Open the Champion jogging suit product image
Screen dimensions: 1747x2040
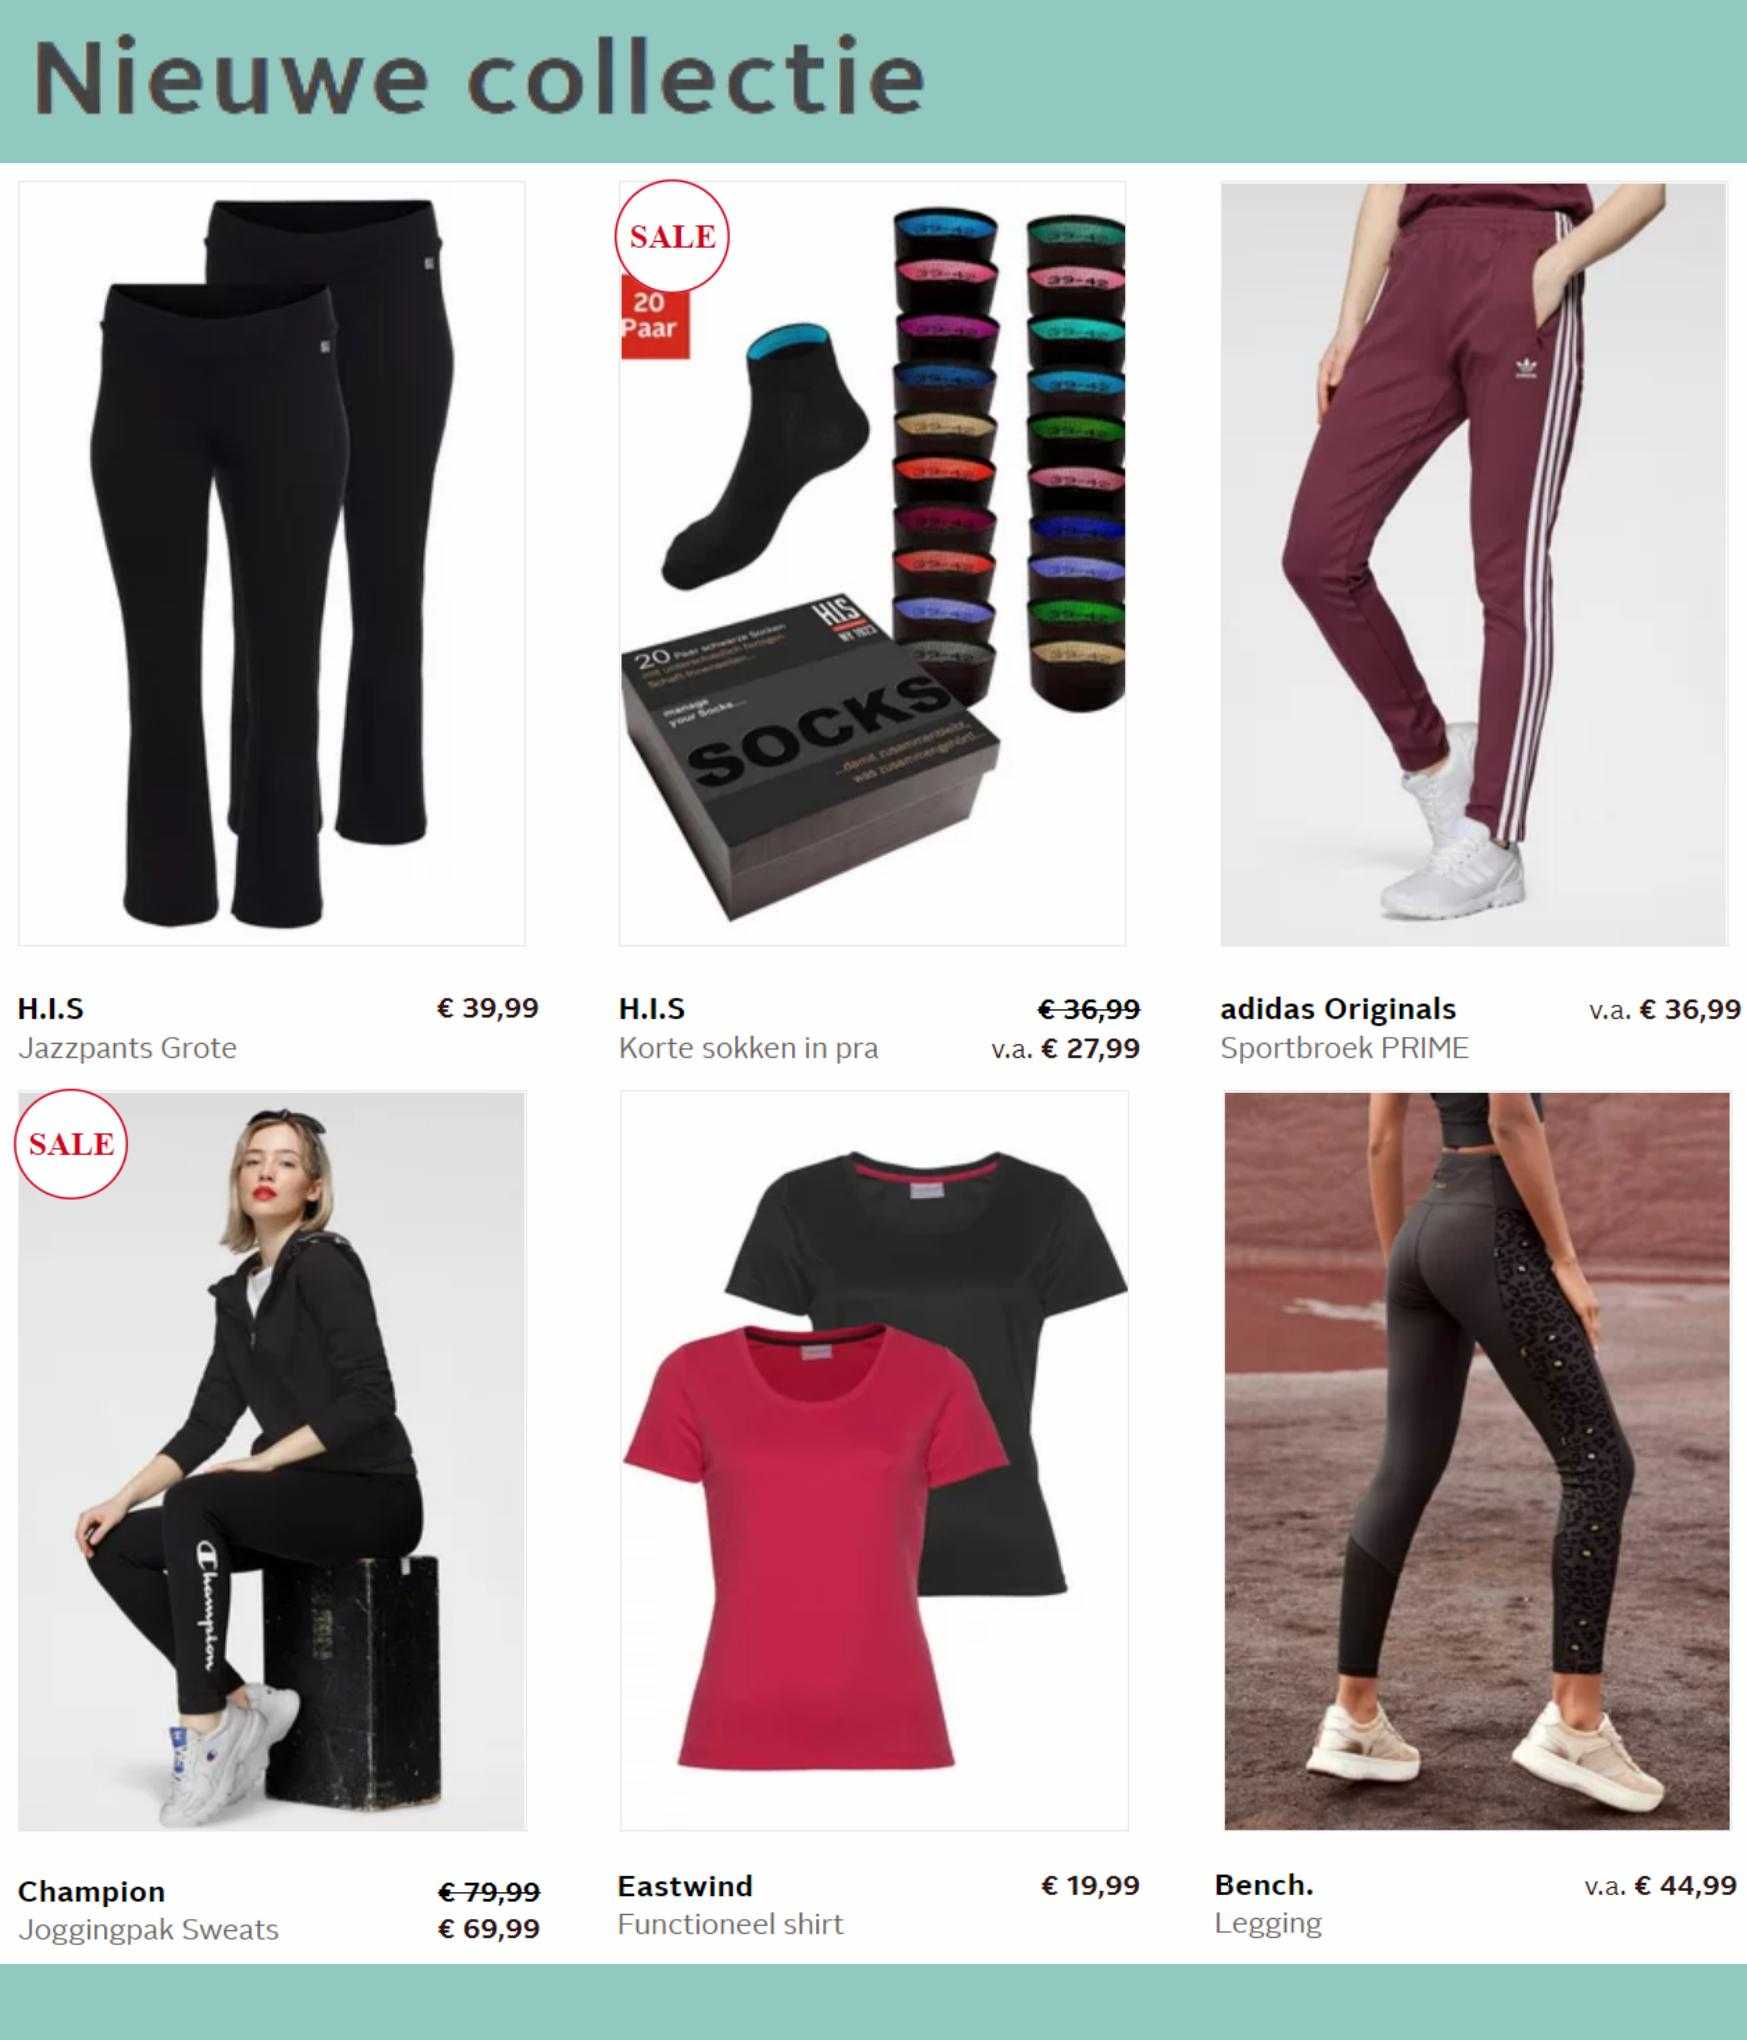pos(272,1461)
